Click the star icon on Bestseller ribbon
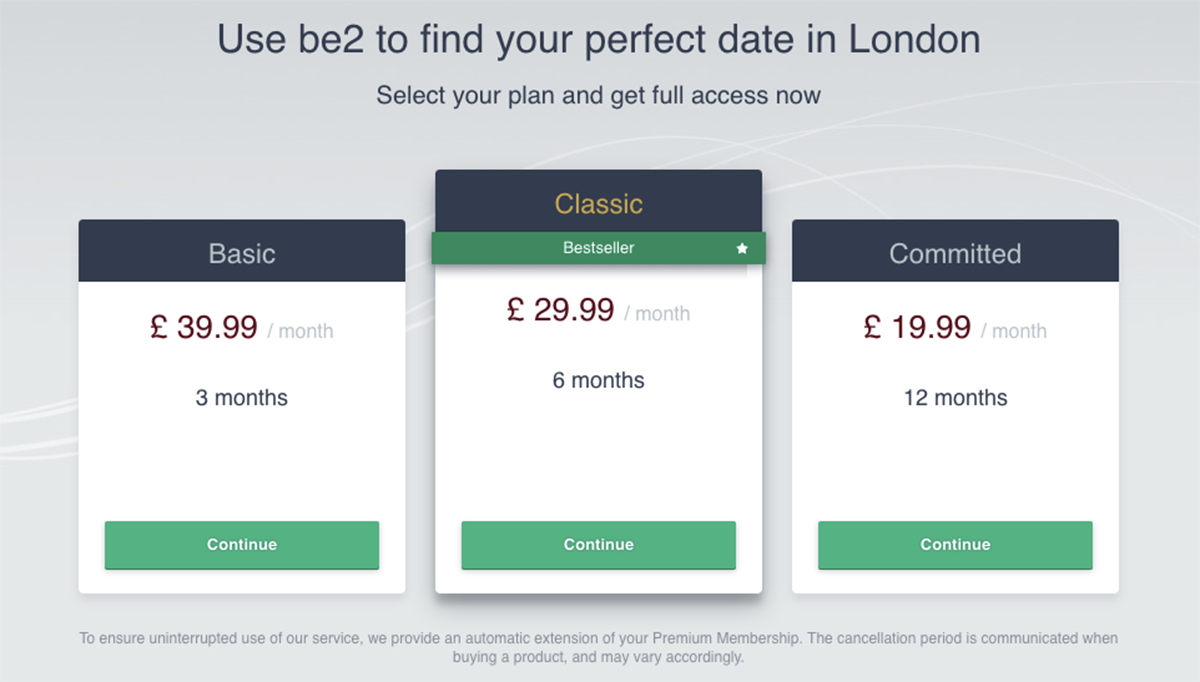This screenshot has height=682, width=1200. coord(742,248)
